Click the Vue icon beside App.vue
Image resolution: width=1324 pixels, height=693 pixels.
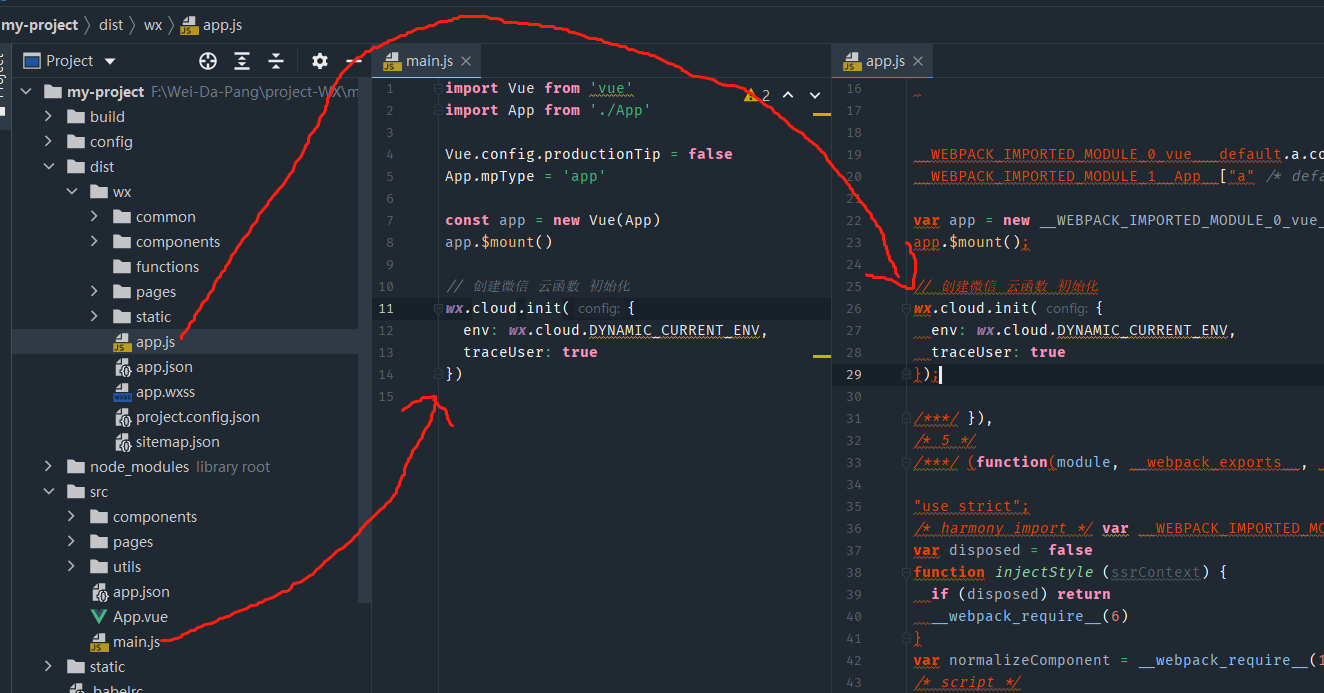coord(99,617)
